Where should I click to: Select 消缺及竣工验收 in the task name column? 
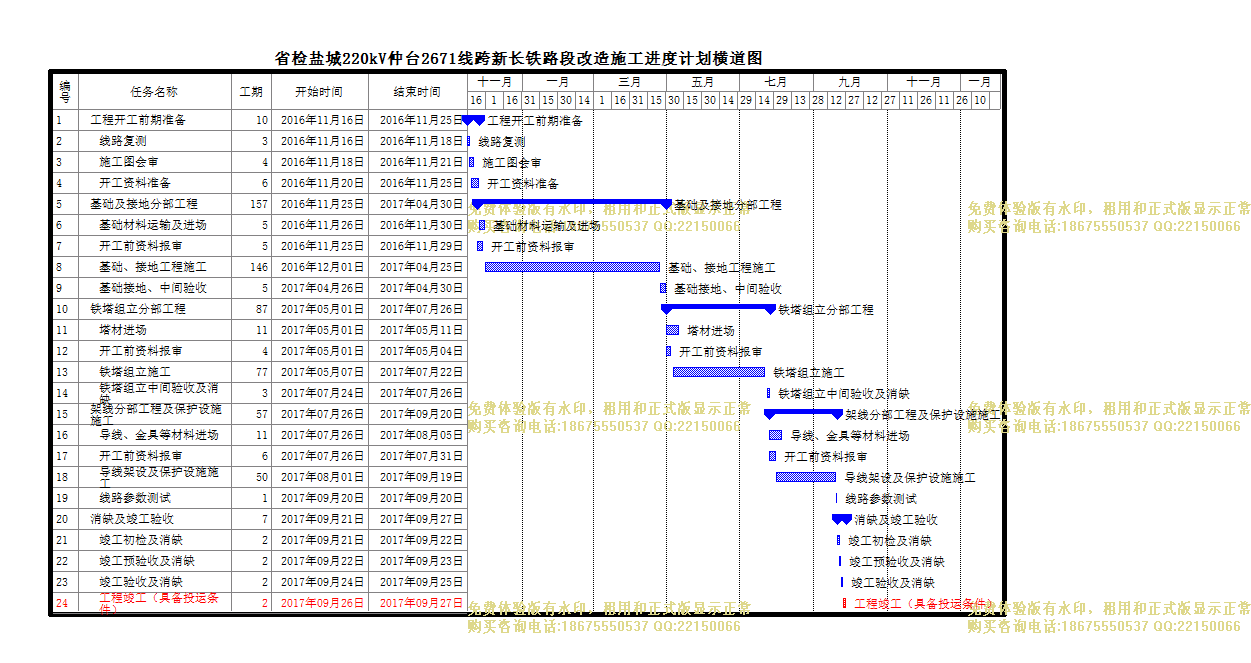(x=132, y=519)
